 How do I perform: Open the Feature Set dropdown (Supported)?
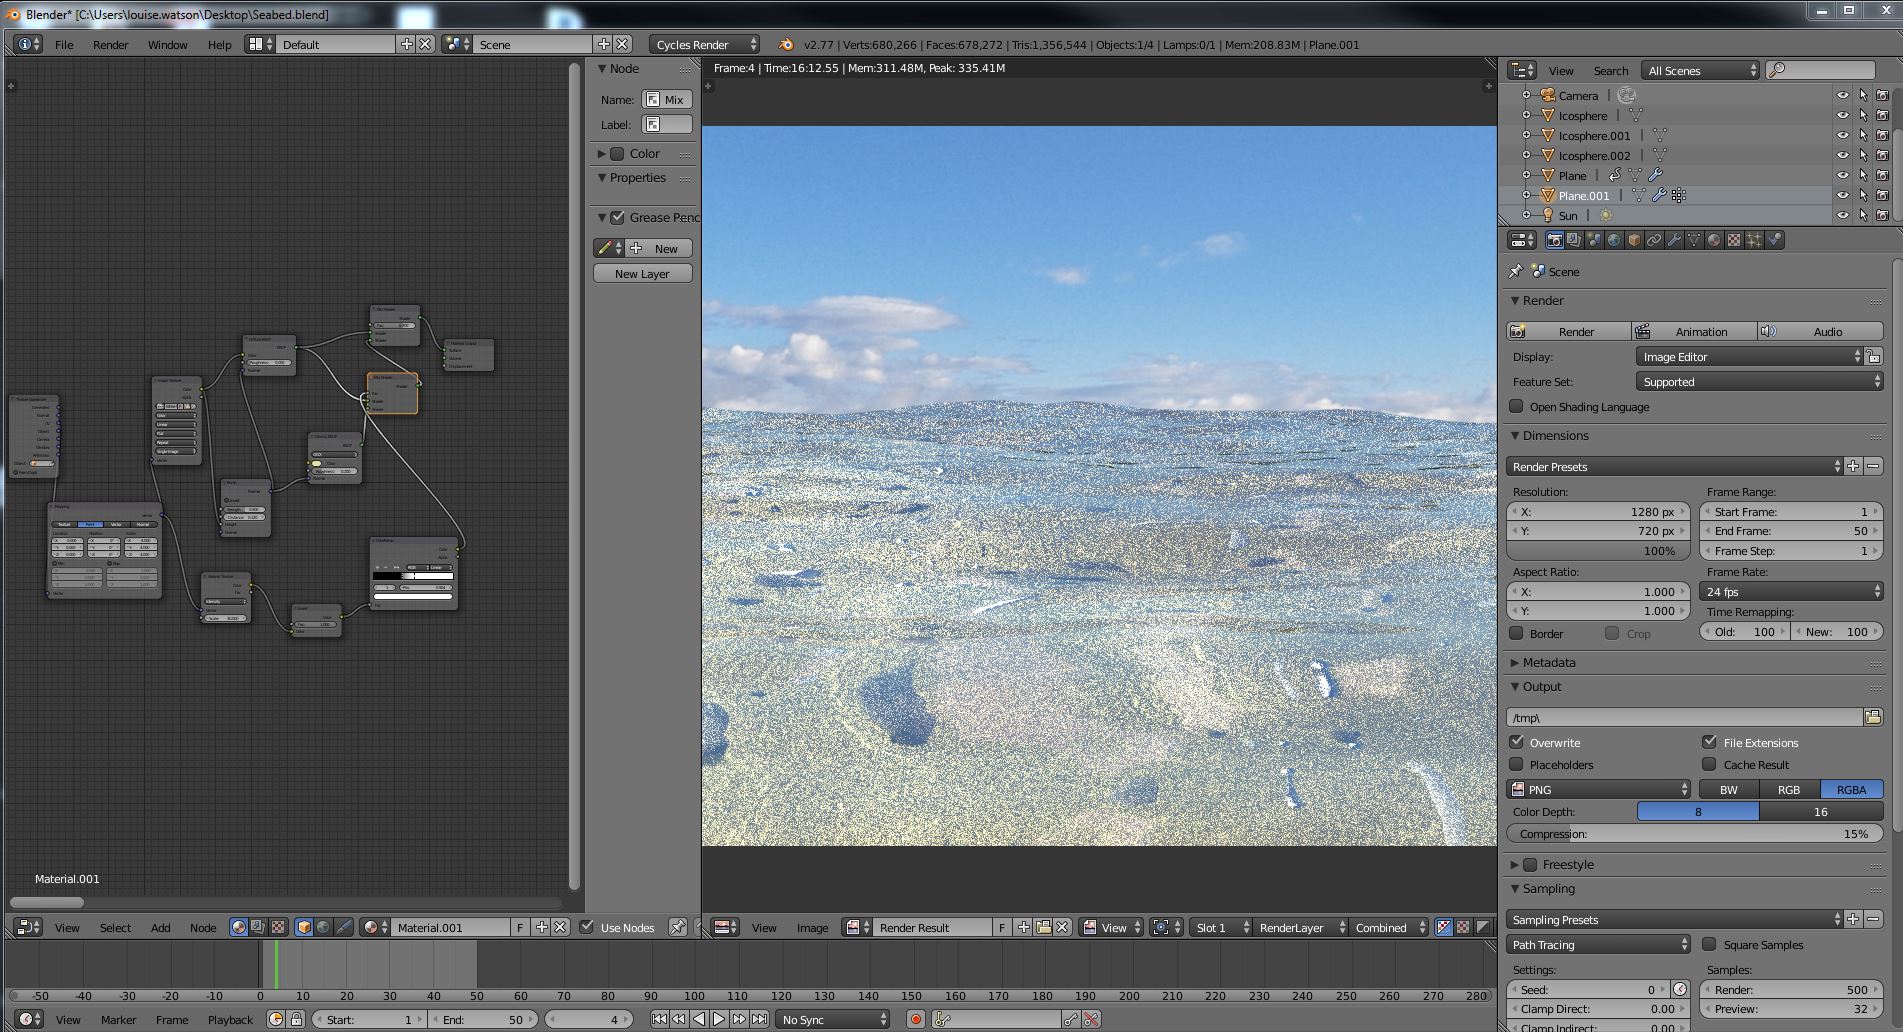pos(1759,381)
